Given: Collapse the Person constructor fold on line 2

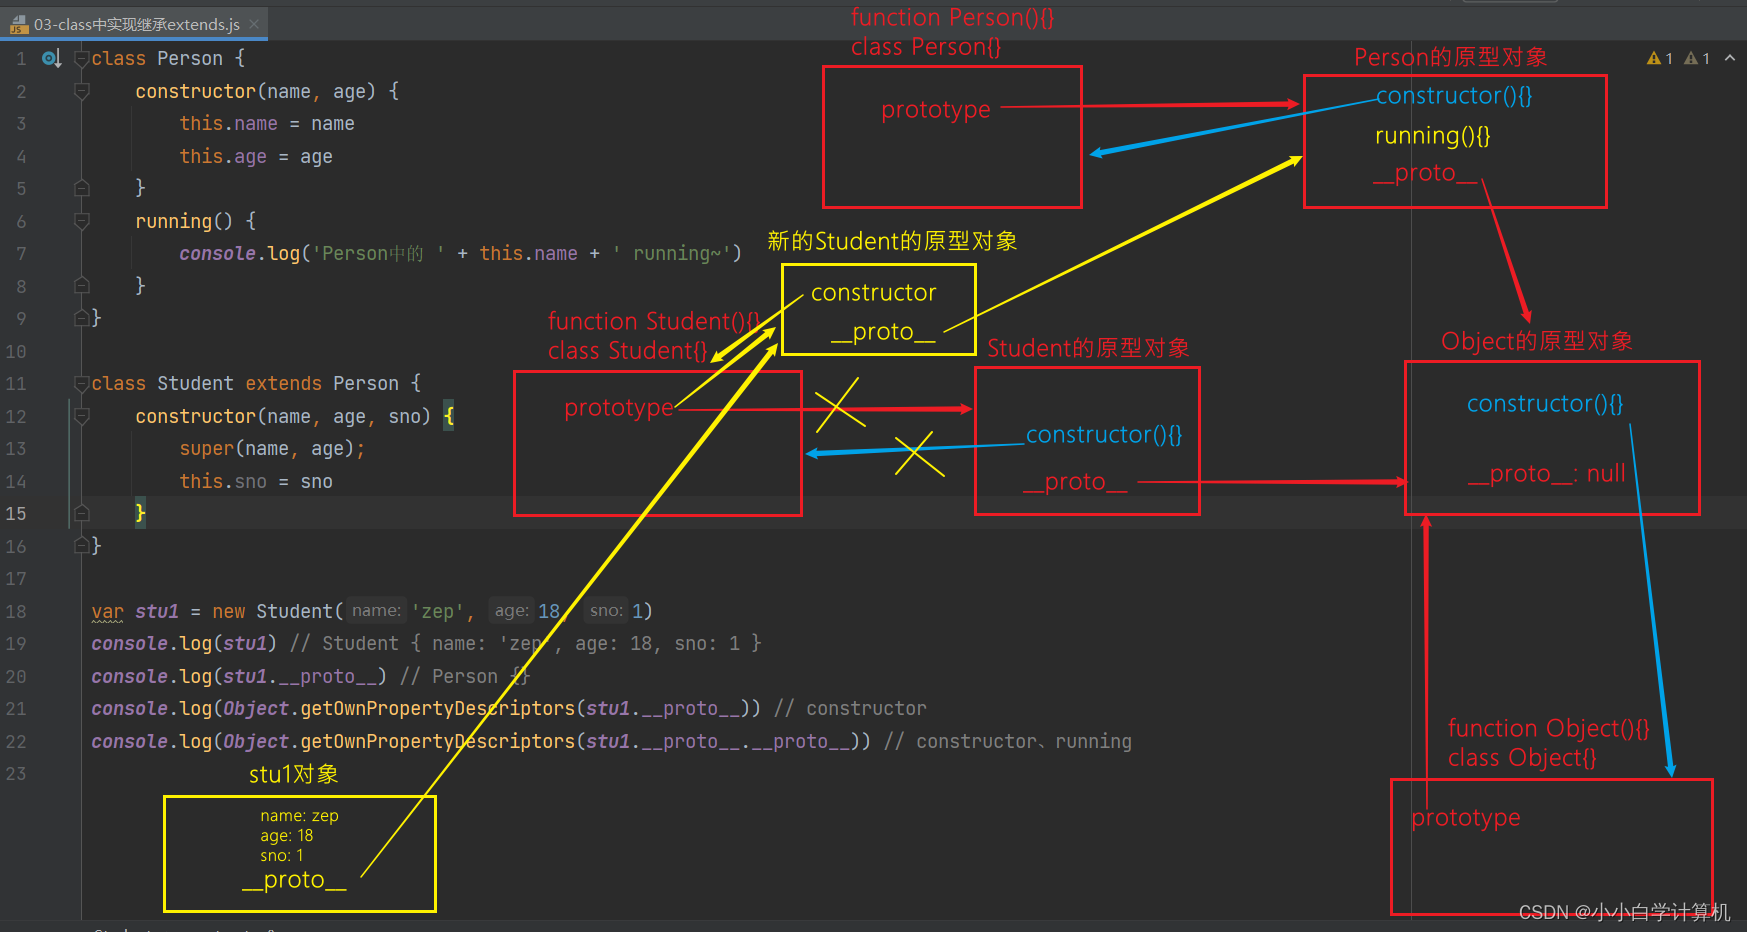Looking at the screenshot, I should 82,91.
